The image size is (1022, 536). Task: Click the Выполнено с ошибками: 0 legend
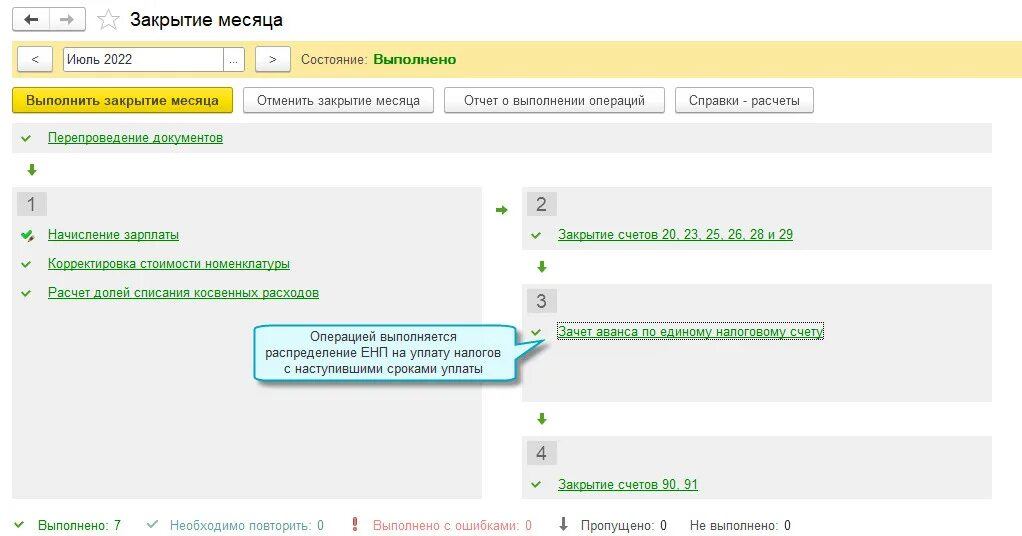452,526
